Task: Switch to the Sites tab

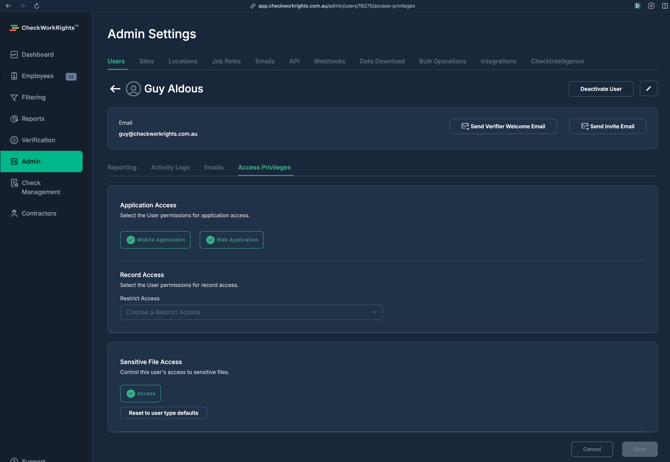Action: (147, 61)
